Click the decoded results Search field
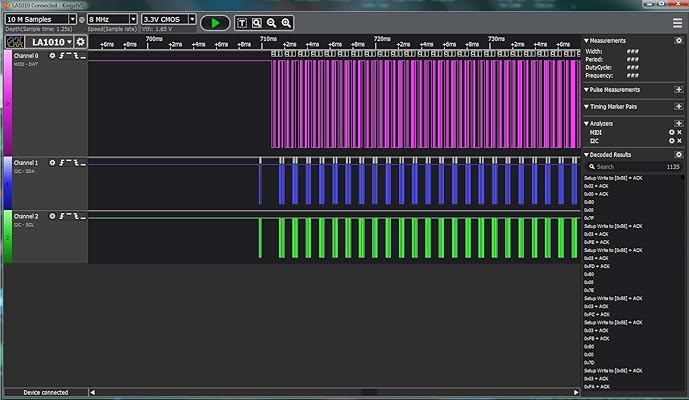The height and width of the screenshot is (400, 689). [x=626, y=167]
